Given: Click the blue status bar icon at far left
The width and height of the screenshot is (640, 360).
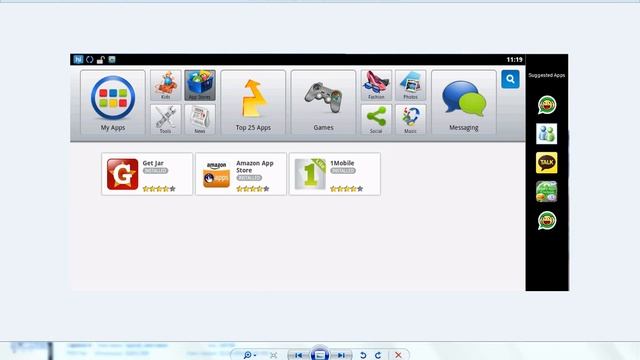Looking at the screenshot, I should point(78,60).
